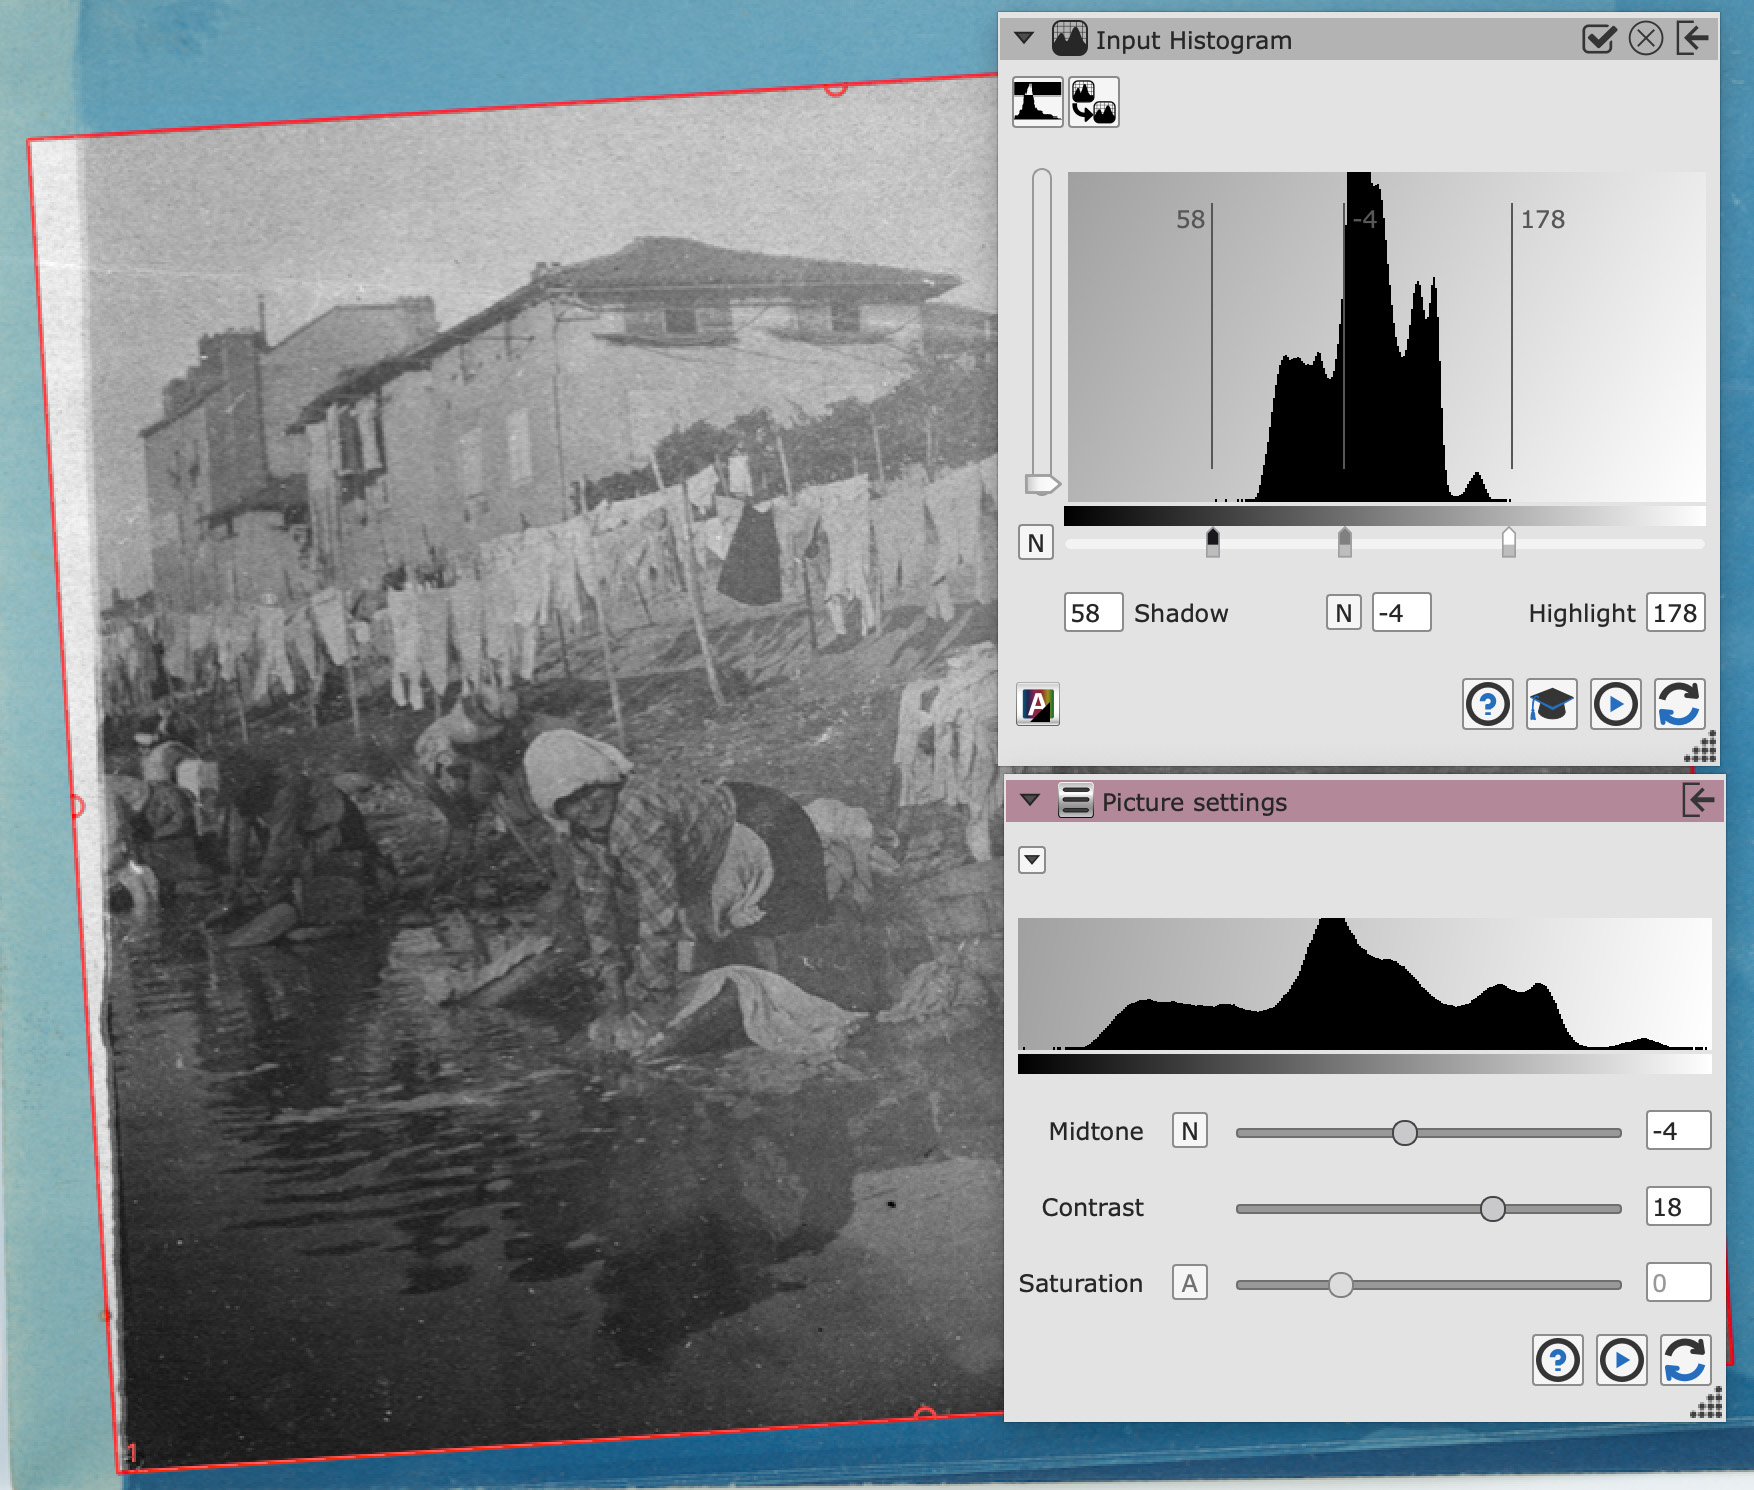Toggle the Input Histogram checkmark
The height and width of the screenshot is (1490, 1754).
(x=1599, y=39)
